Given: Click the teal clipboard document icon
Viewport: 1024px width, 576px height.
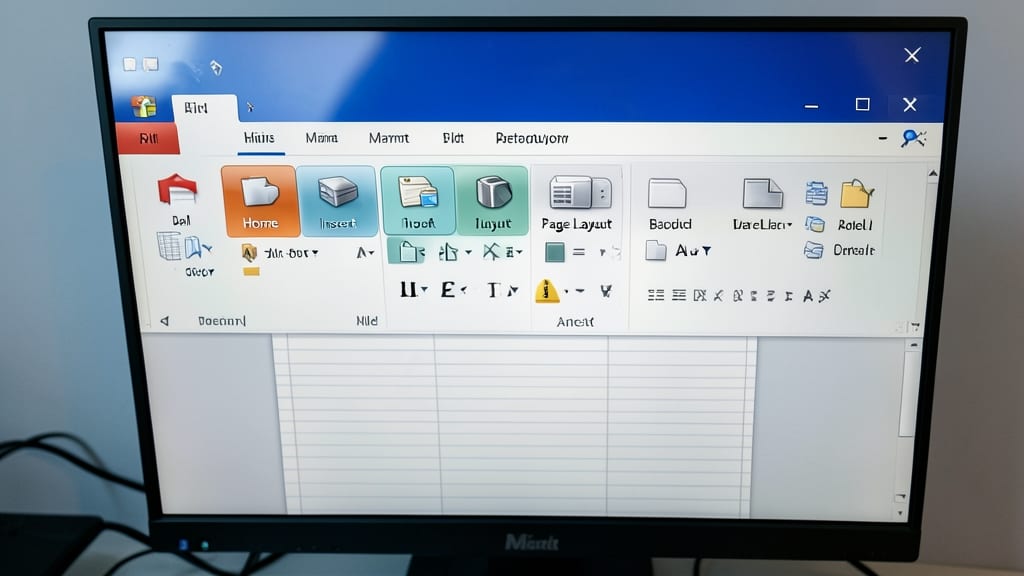Looking at the screenshot, I should pos(418,192).
